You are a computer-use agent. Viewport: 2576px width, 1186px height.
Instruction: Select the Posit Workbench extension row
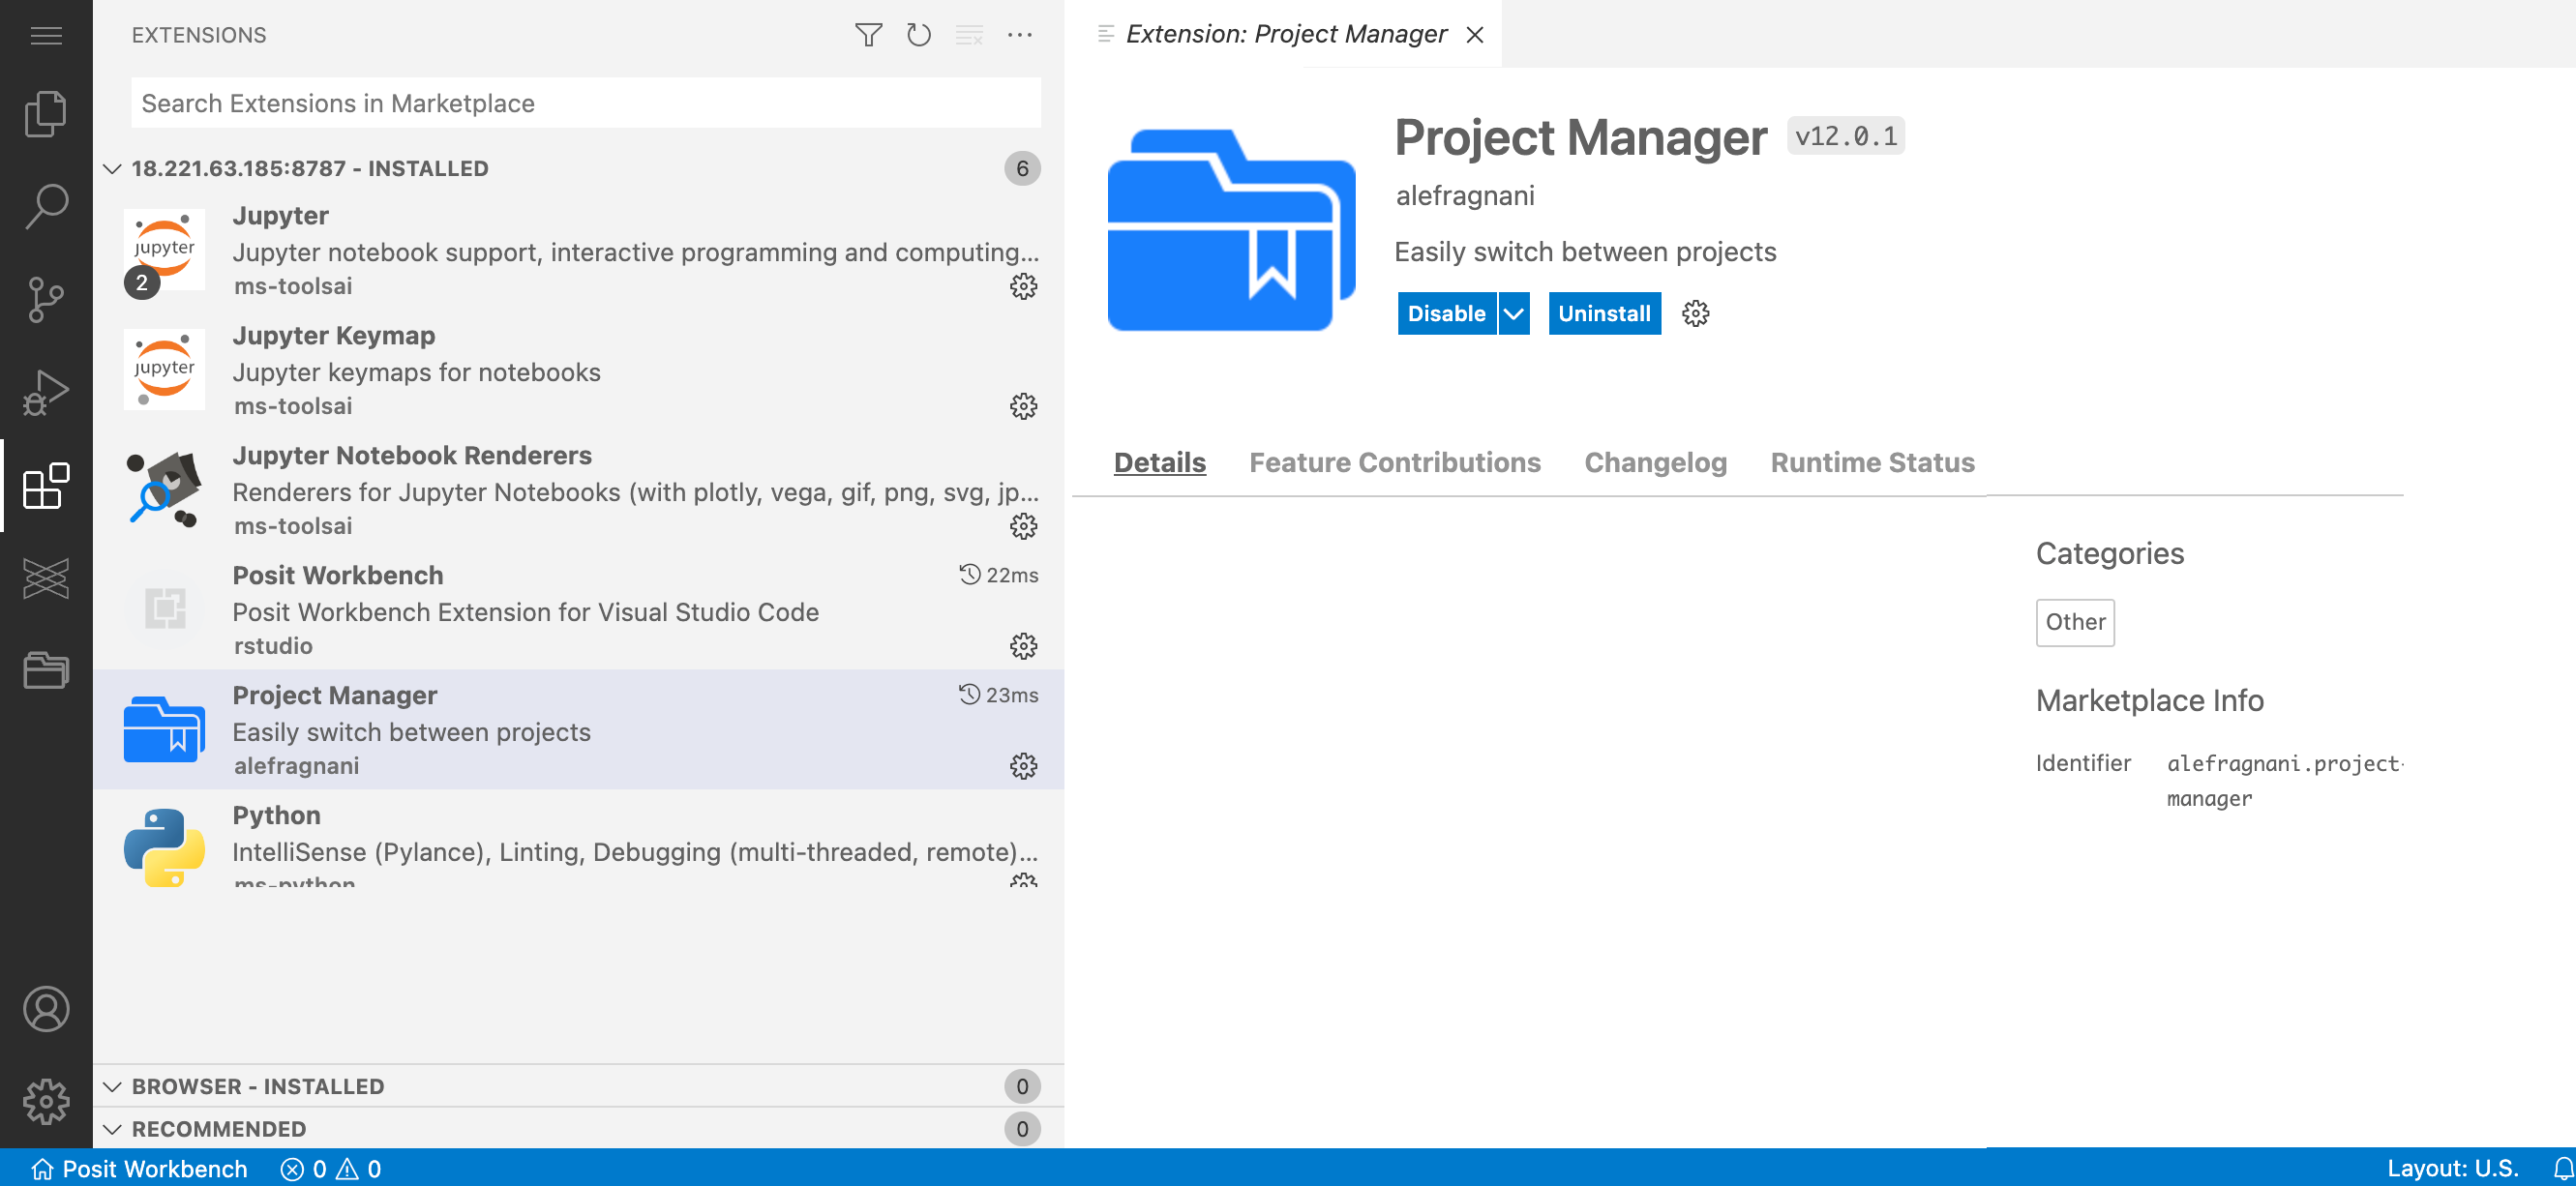pyautogui.click(x=578, y=610)
